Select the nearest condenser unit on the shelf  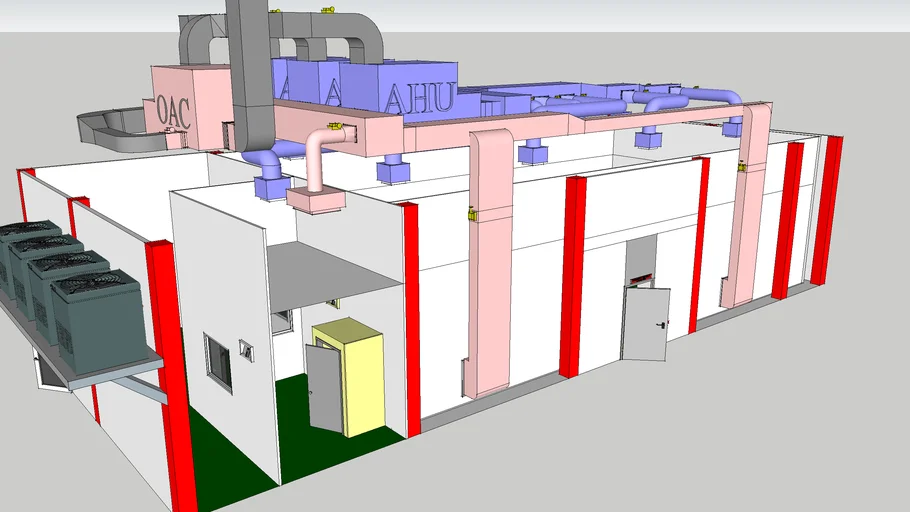[96, 312]
